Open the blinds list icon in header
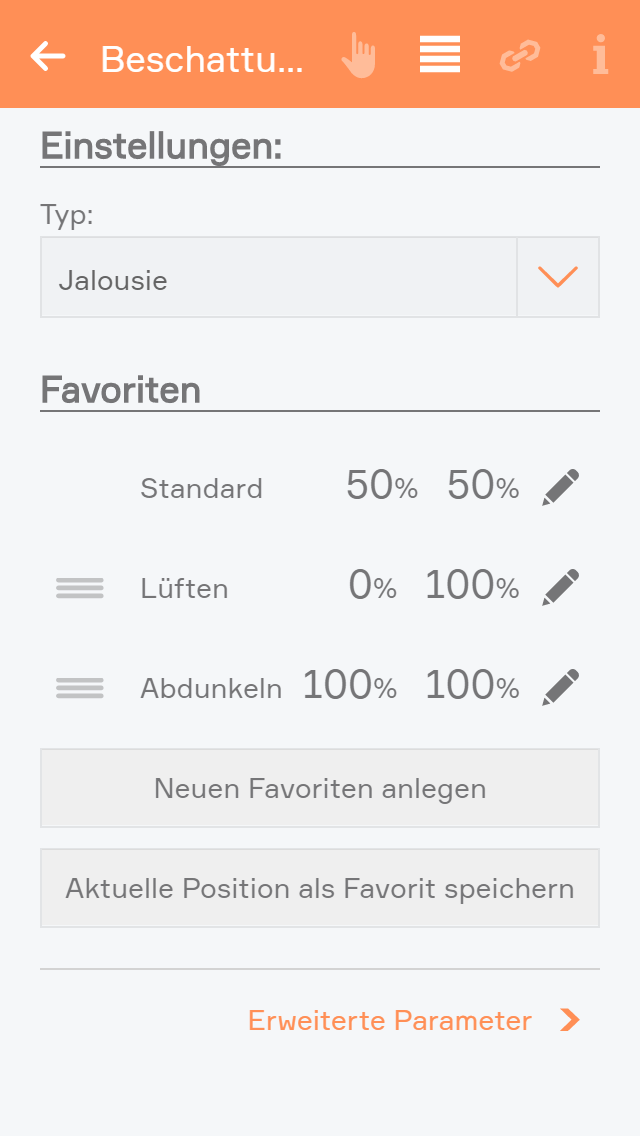This screenshot has width=640, height=1136. (x=440, y=55)
